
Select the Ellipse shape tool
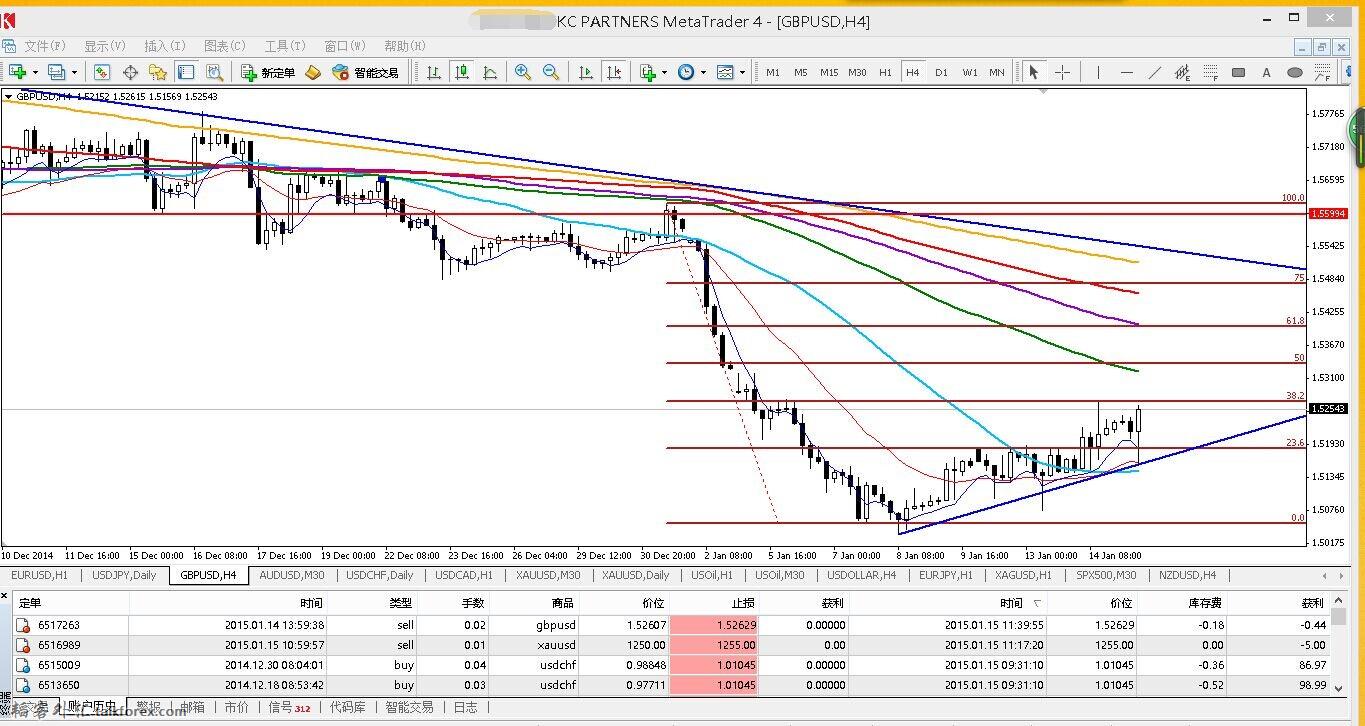click(x=1294, y=72)
